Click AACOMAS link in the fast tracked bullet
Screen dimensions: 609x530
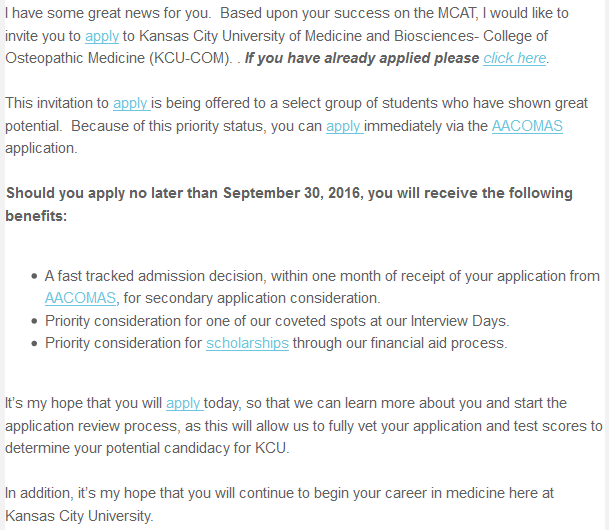click(x=81, y=298)
